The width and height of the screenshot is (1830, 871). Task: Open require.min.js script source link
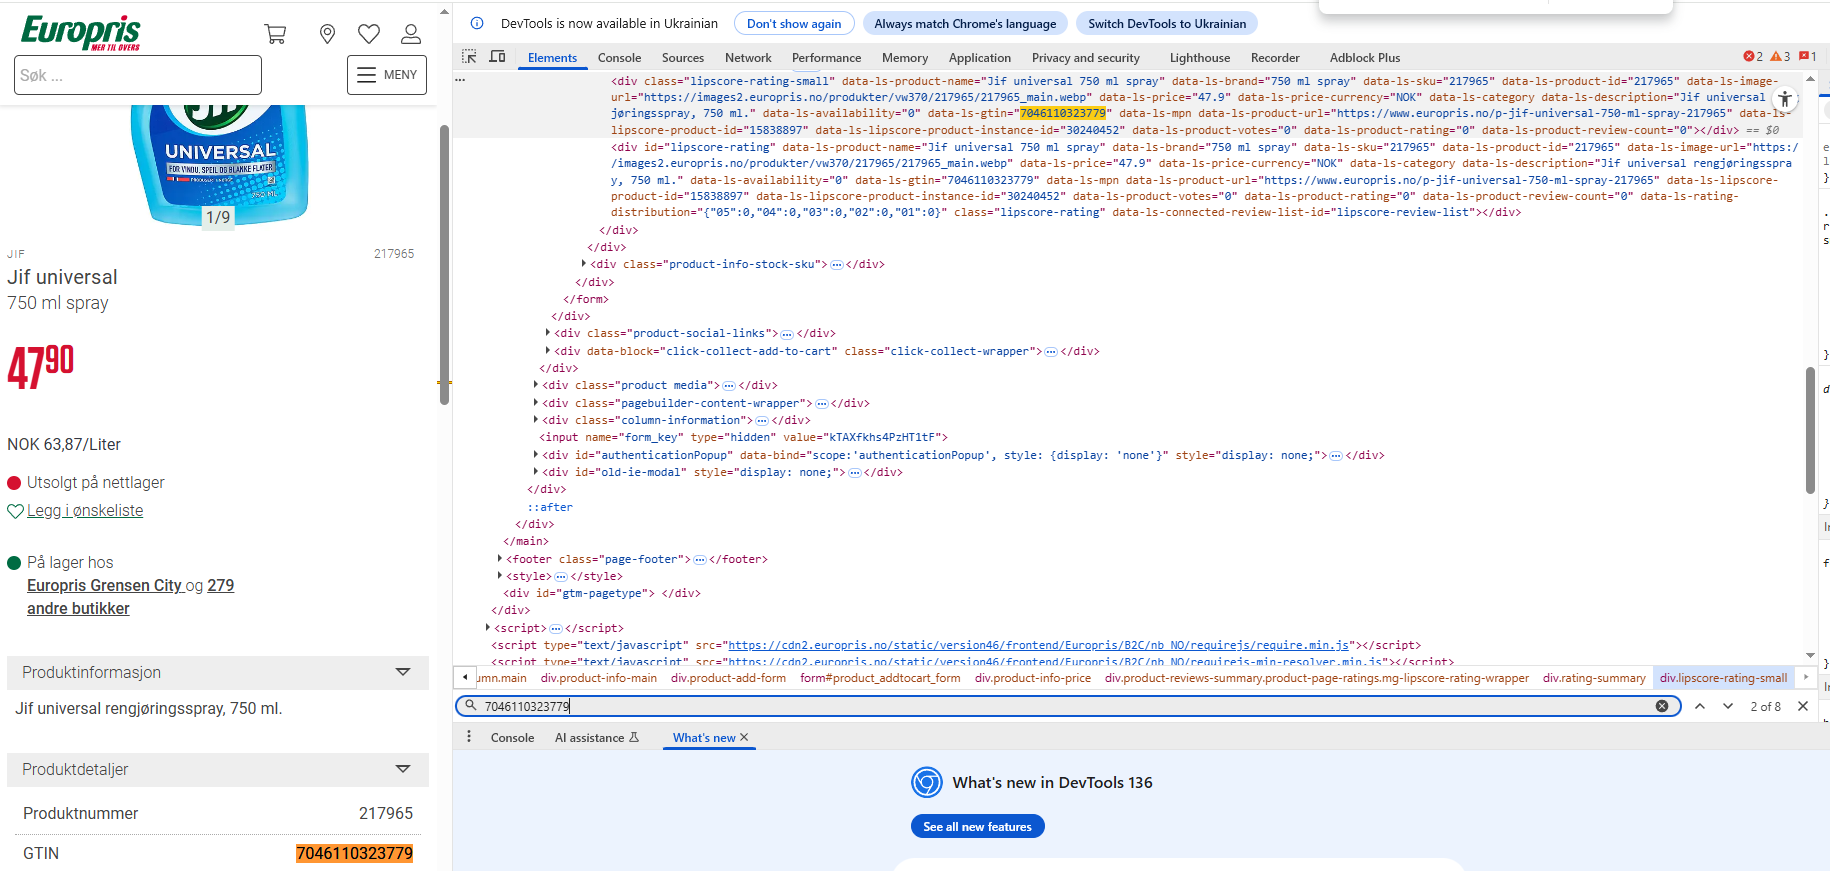pyautogui.click(x=1039, y=645)
